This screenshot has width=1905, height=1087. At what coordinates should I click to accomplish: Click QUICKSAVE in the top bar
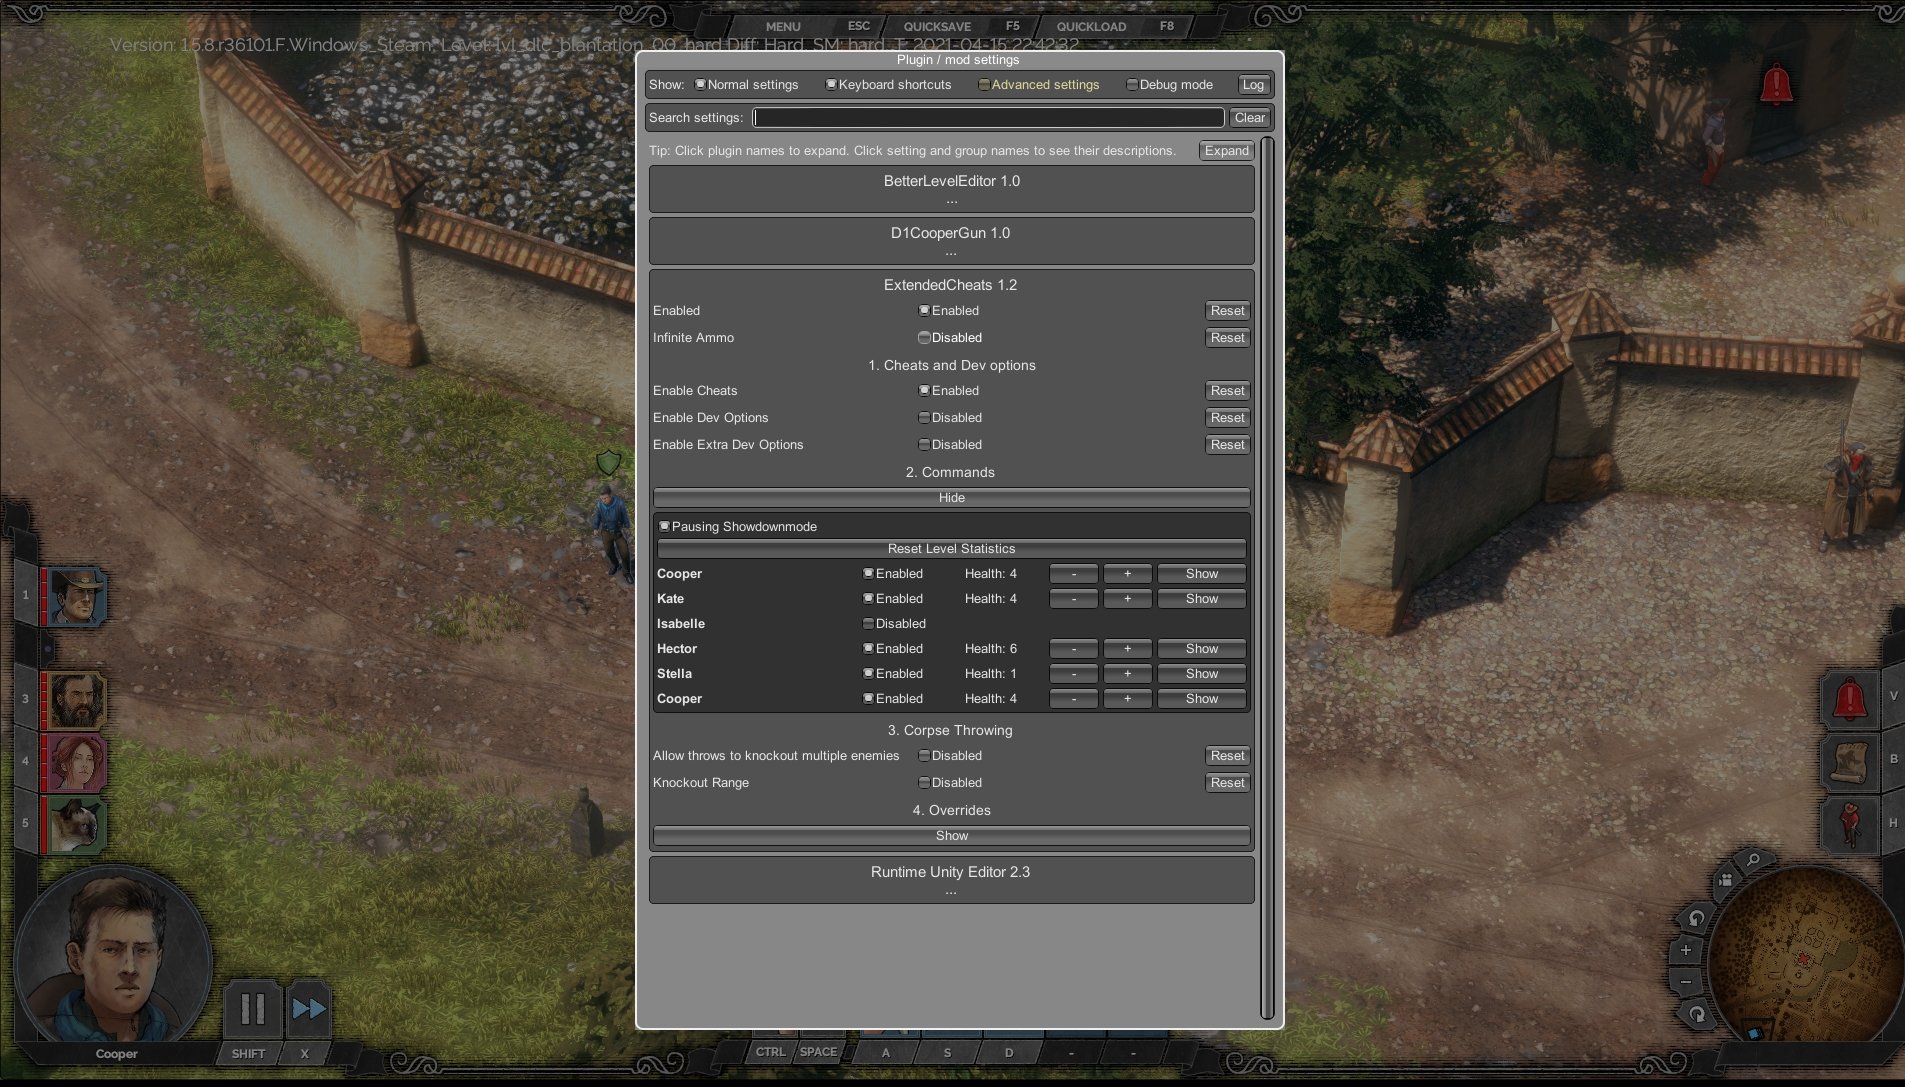pos(937,27)
